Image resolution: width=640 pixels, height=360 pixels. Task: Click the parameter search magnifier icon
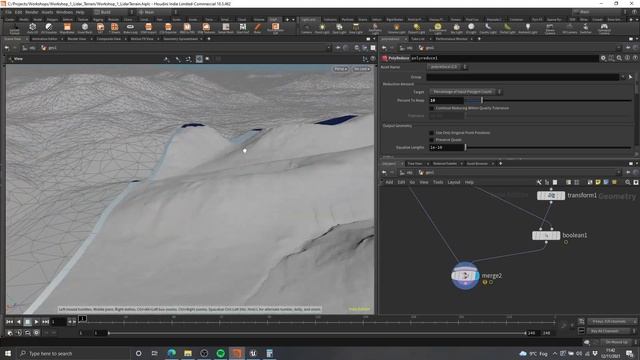pos(619,58)
